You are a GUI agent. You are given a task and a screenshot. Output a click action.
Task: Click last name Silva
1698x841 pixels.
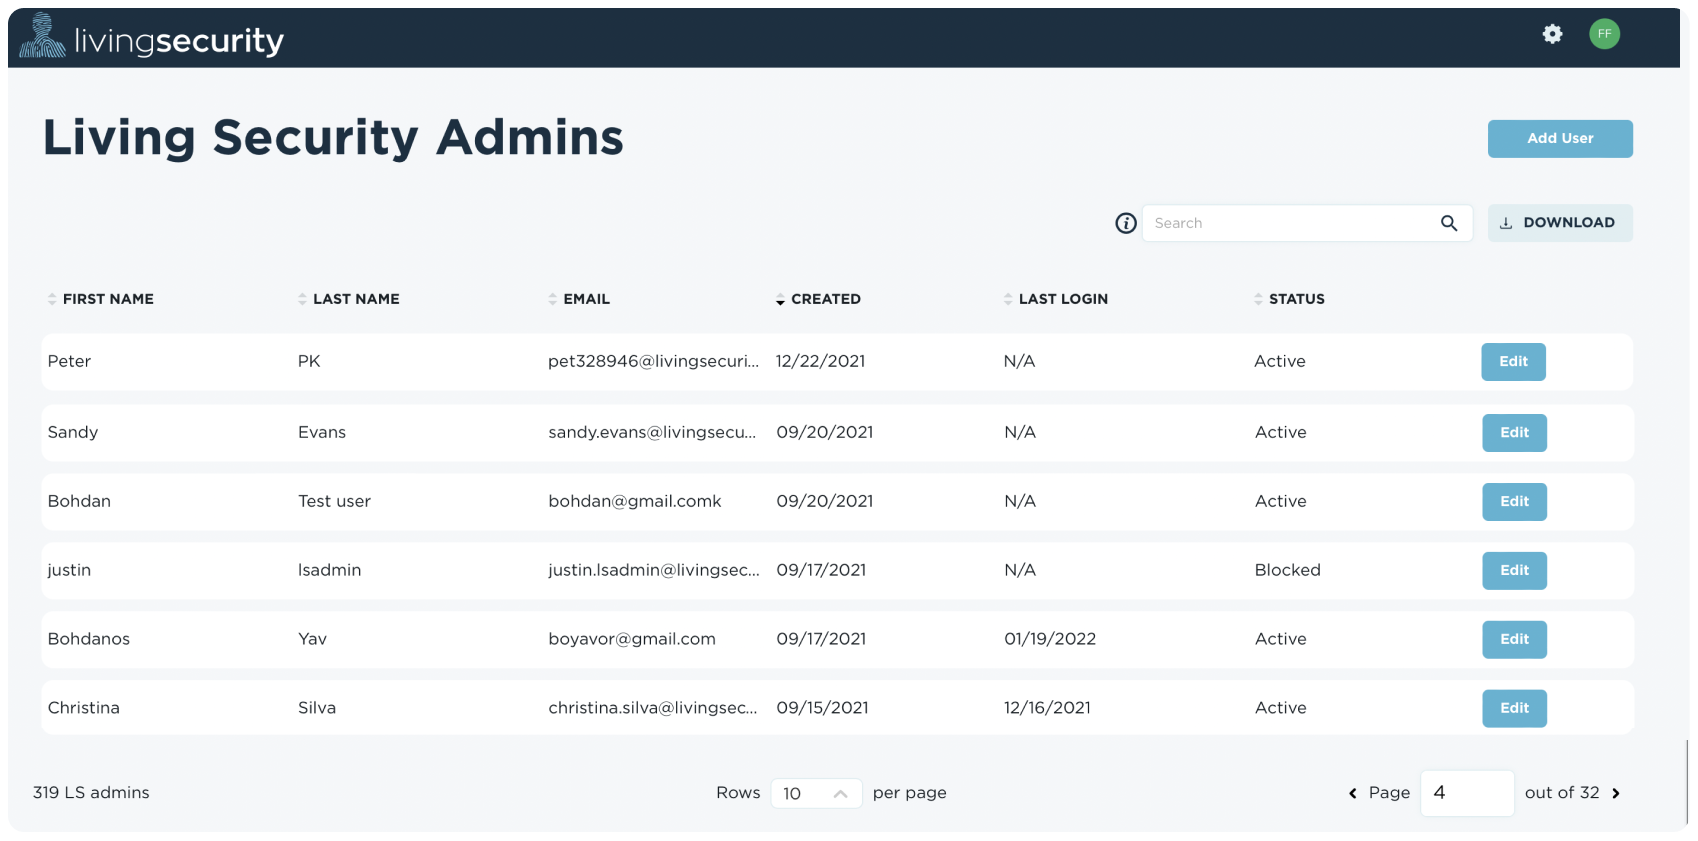(317, 709)
